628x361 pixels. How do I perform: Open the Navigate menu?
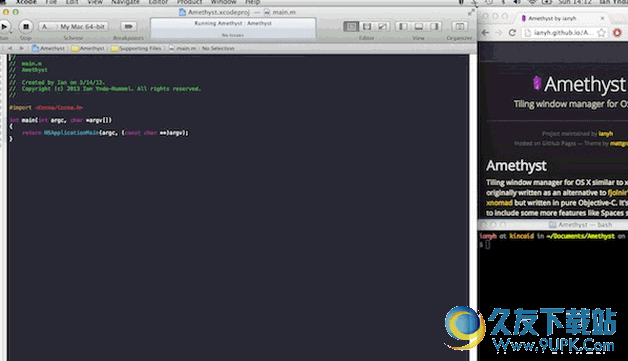tap(125, 2)
